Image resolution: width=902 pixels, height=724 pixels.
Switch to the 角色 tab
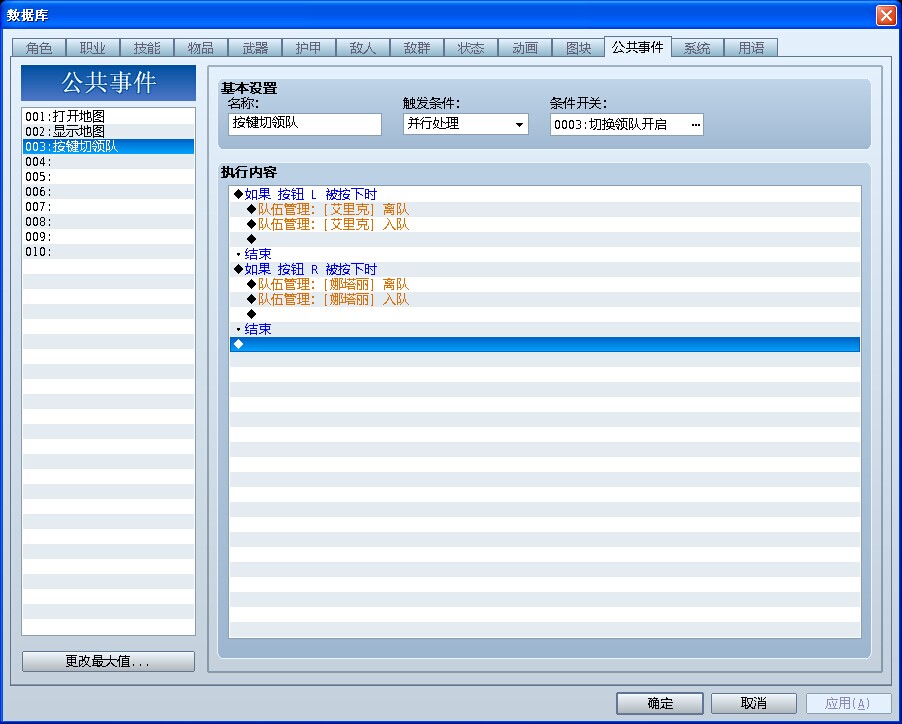[39, 47]
